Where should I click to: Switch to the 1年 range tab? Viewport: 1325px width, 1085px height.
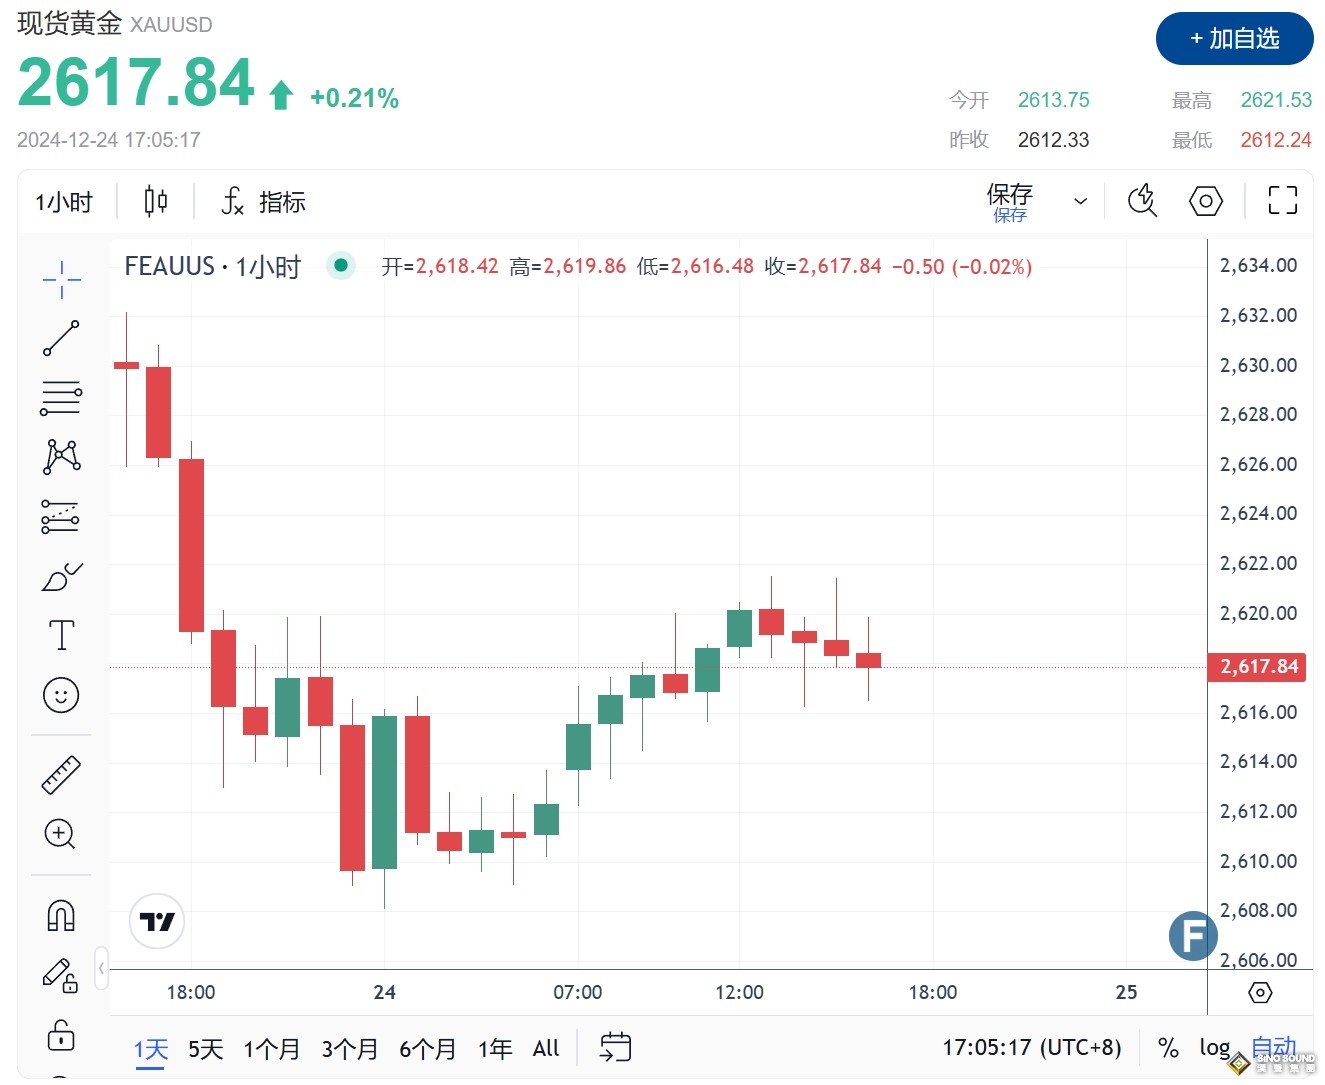(495, 1049)
